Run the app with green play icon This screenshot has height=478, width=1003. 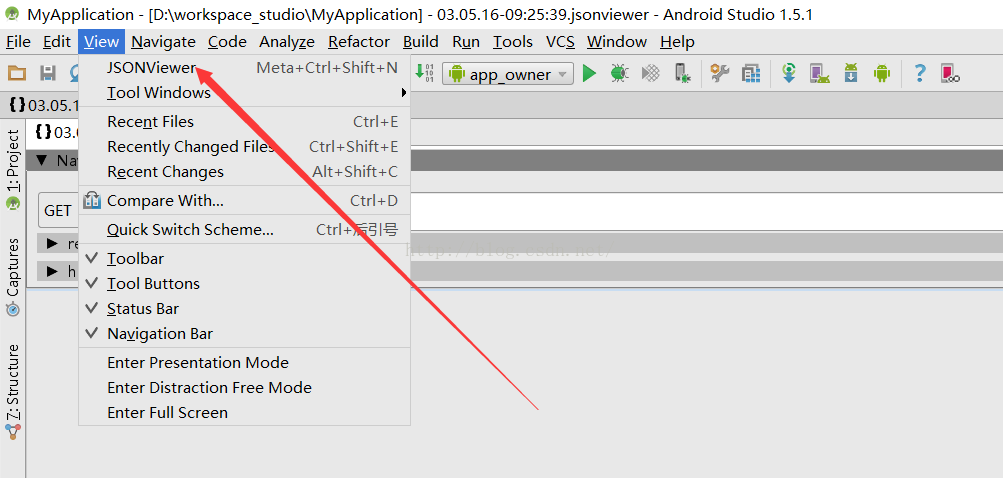589,74
